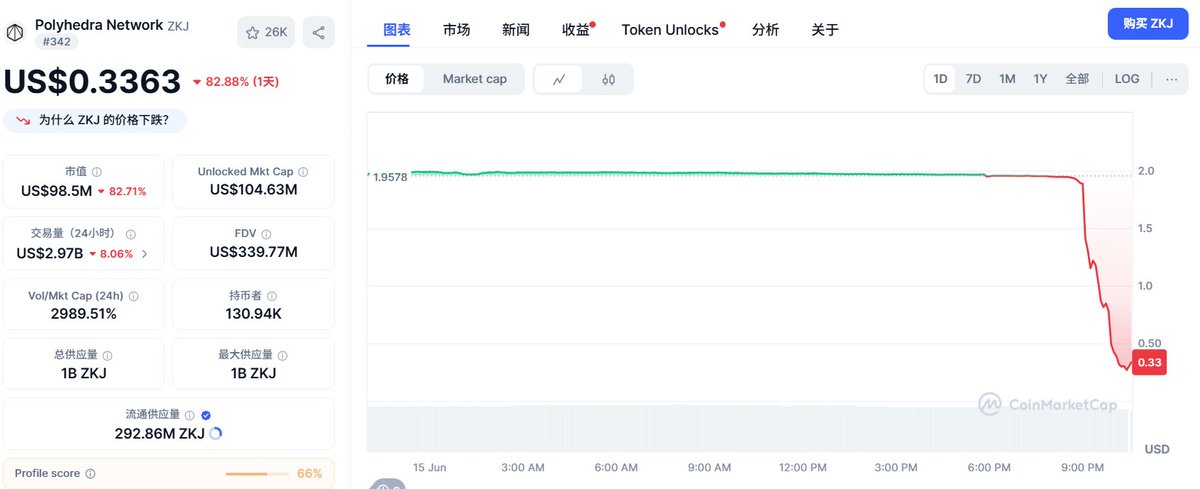
Task: Click the 购买 ZKJ button
Action: pos(1148,23)
